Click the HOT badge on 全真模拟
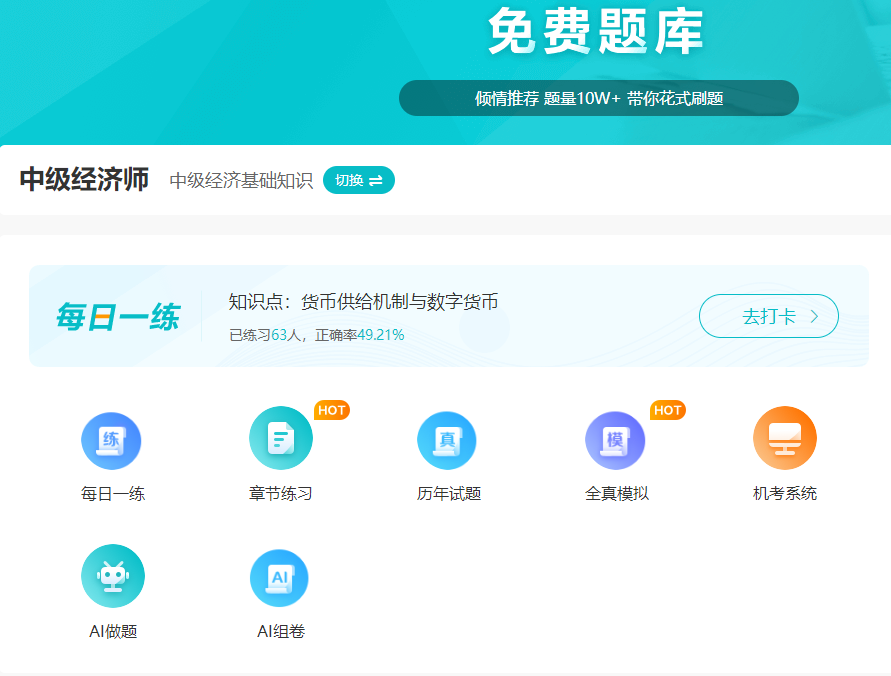891x676 pixels. pyautogui.click(x=667, y=410)
